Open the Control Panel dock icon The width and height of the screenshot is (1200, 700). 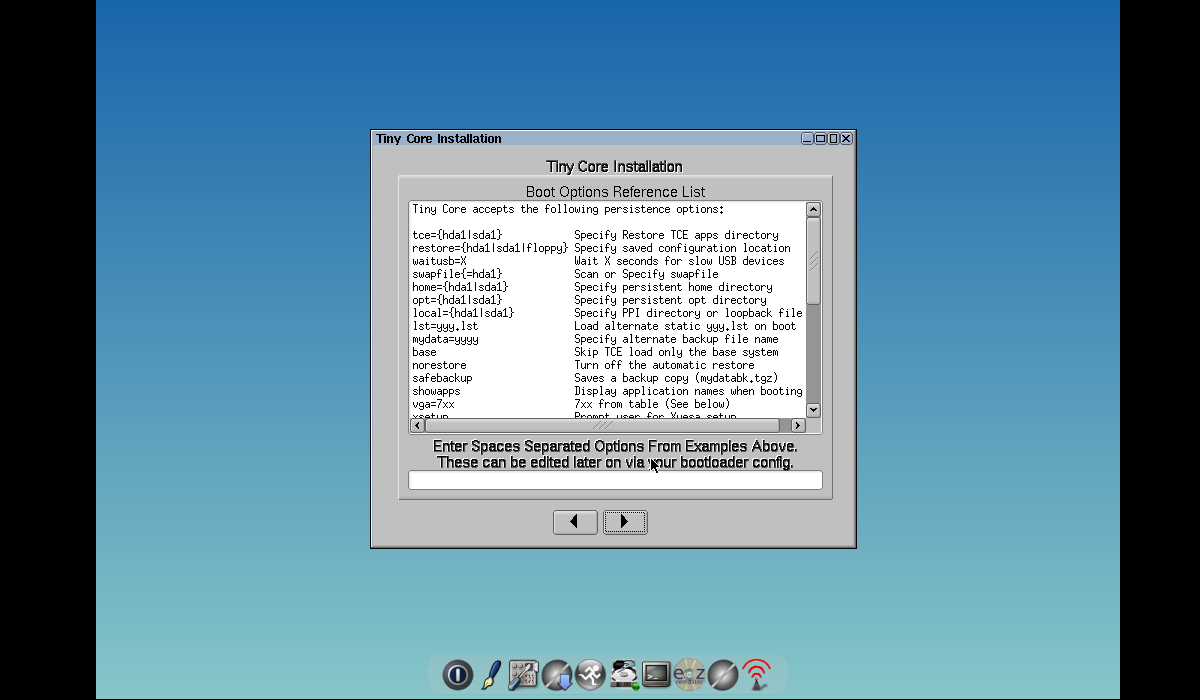point(524,675)
